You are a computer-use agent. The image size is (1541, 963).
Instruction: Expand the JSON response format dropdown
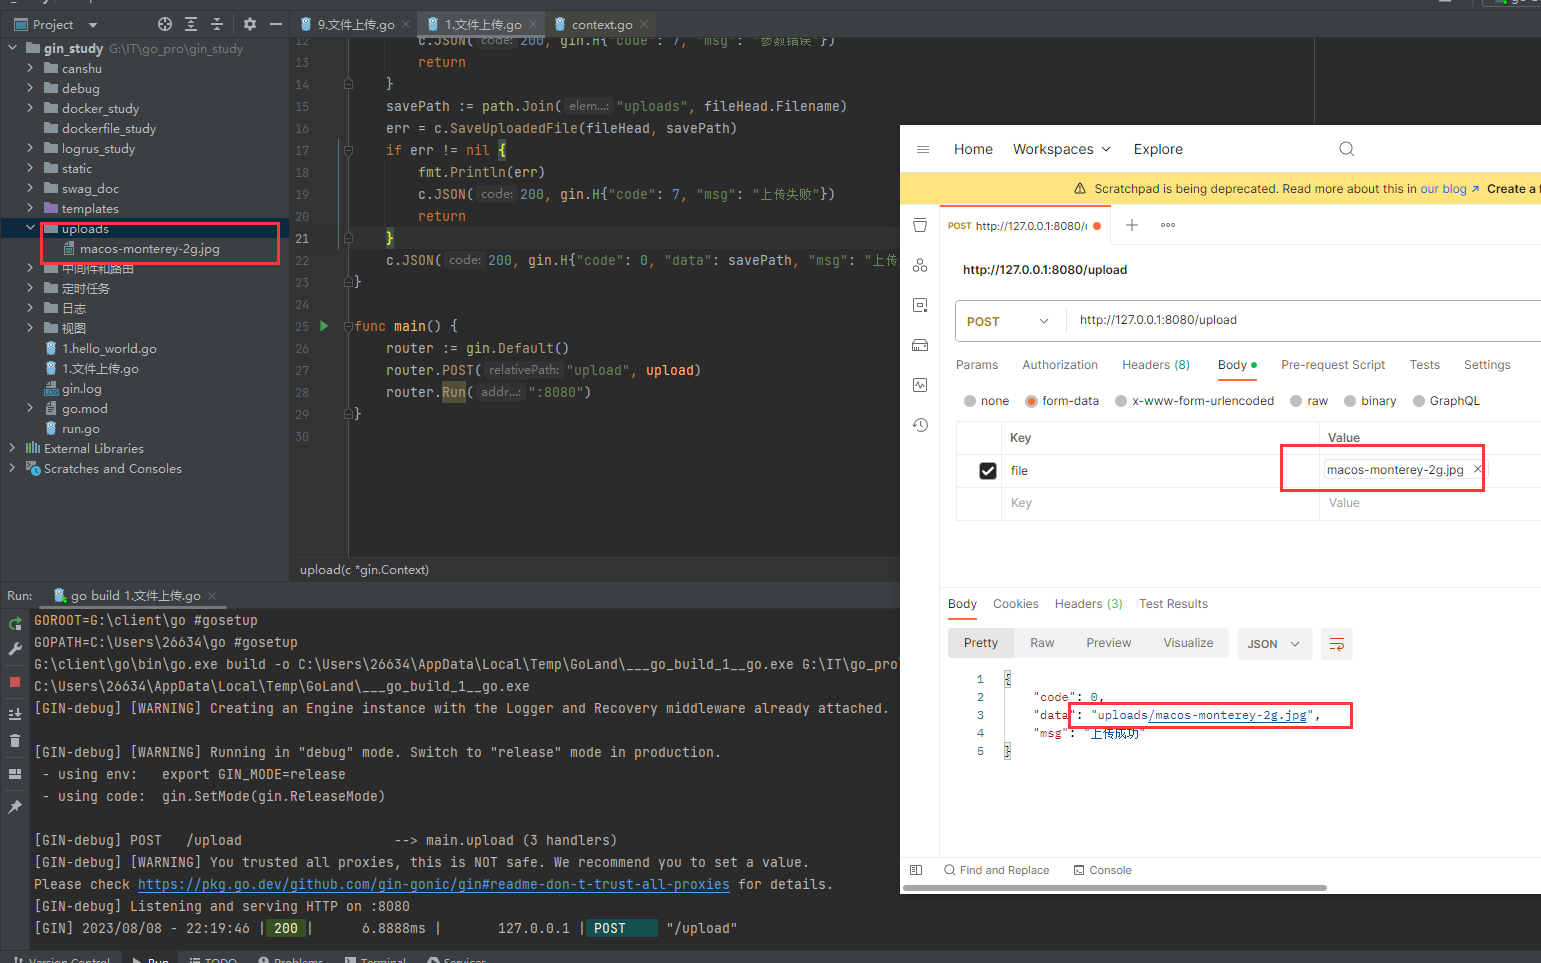pos(1273,644)
